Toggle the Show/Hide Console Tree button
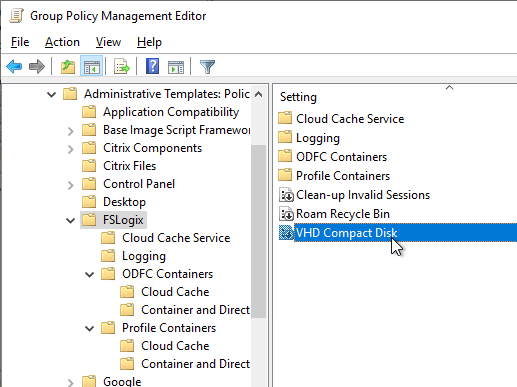This screenshot has width=517, height=387. [91, 67]
